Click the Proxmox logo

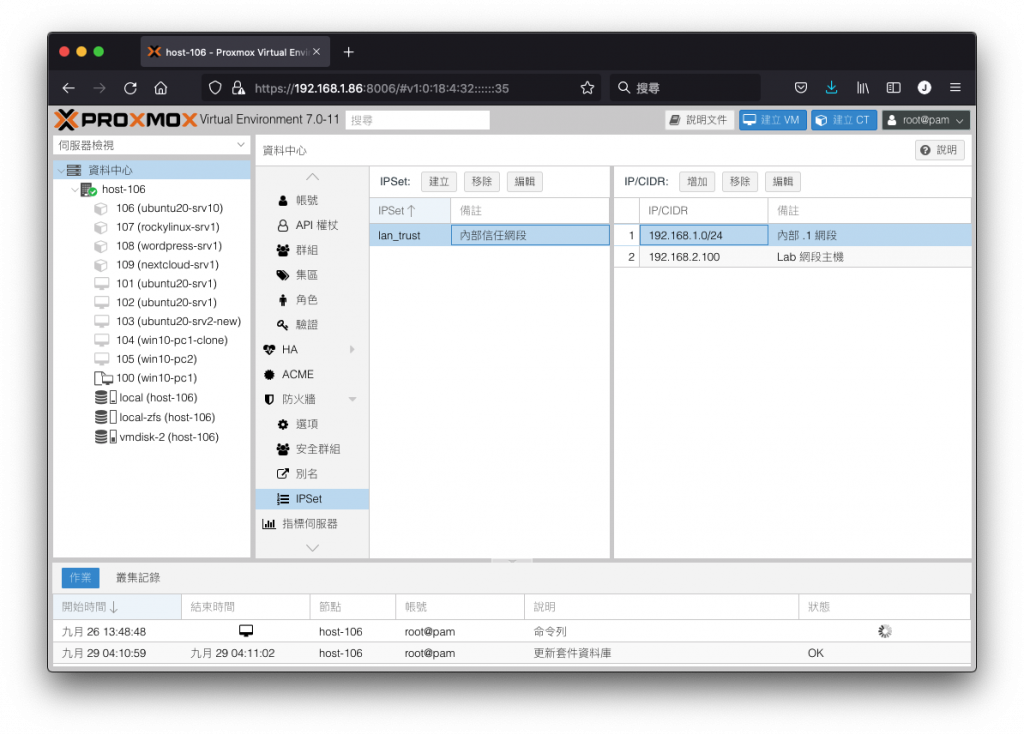pos(125,120)
